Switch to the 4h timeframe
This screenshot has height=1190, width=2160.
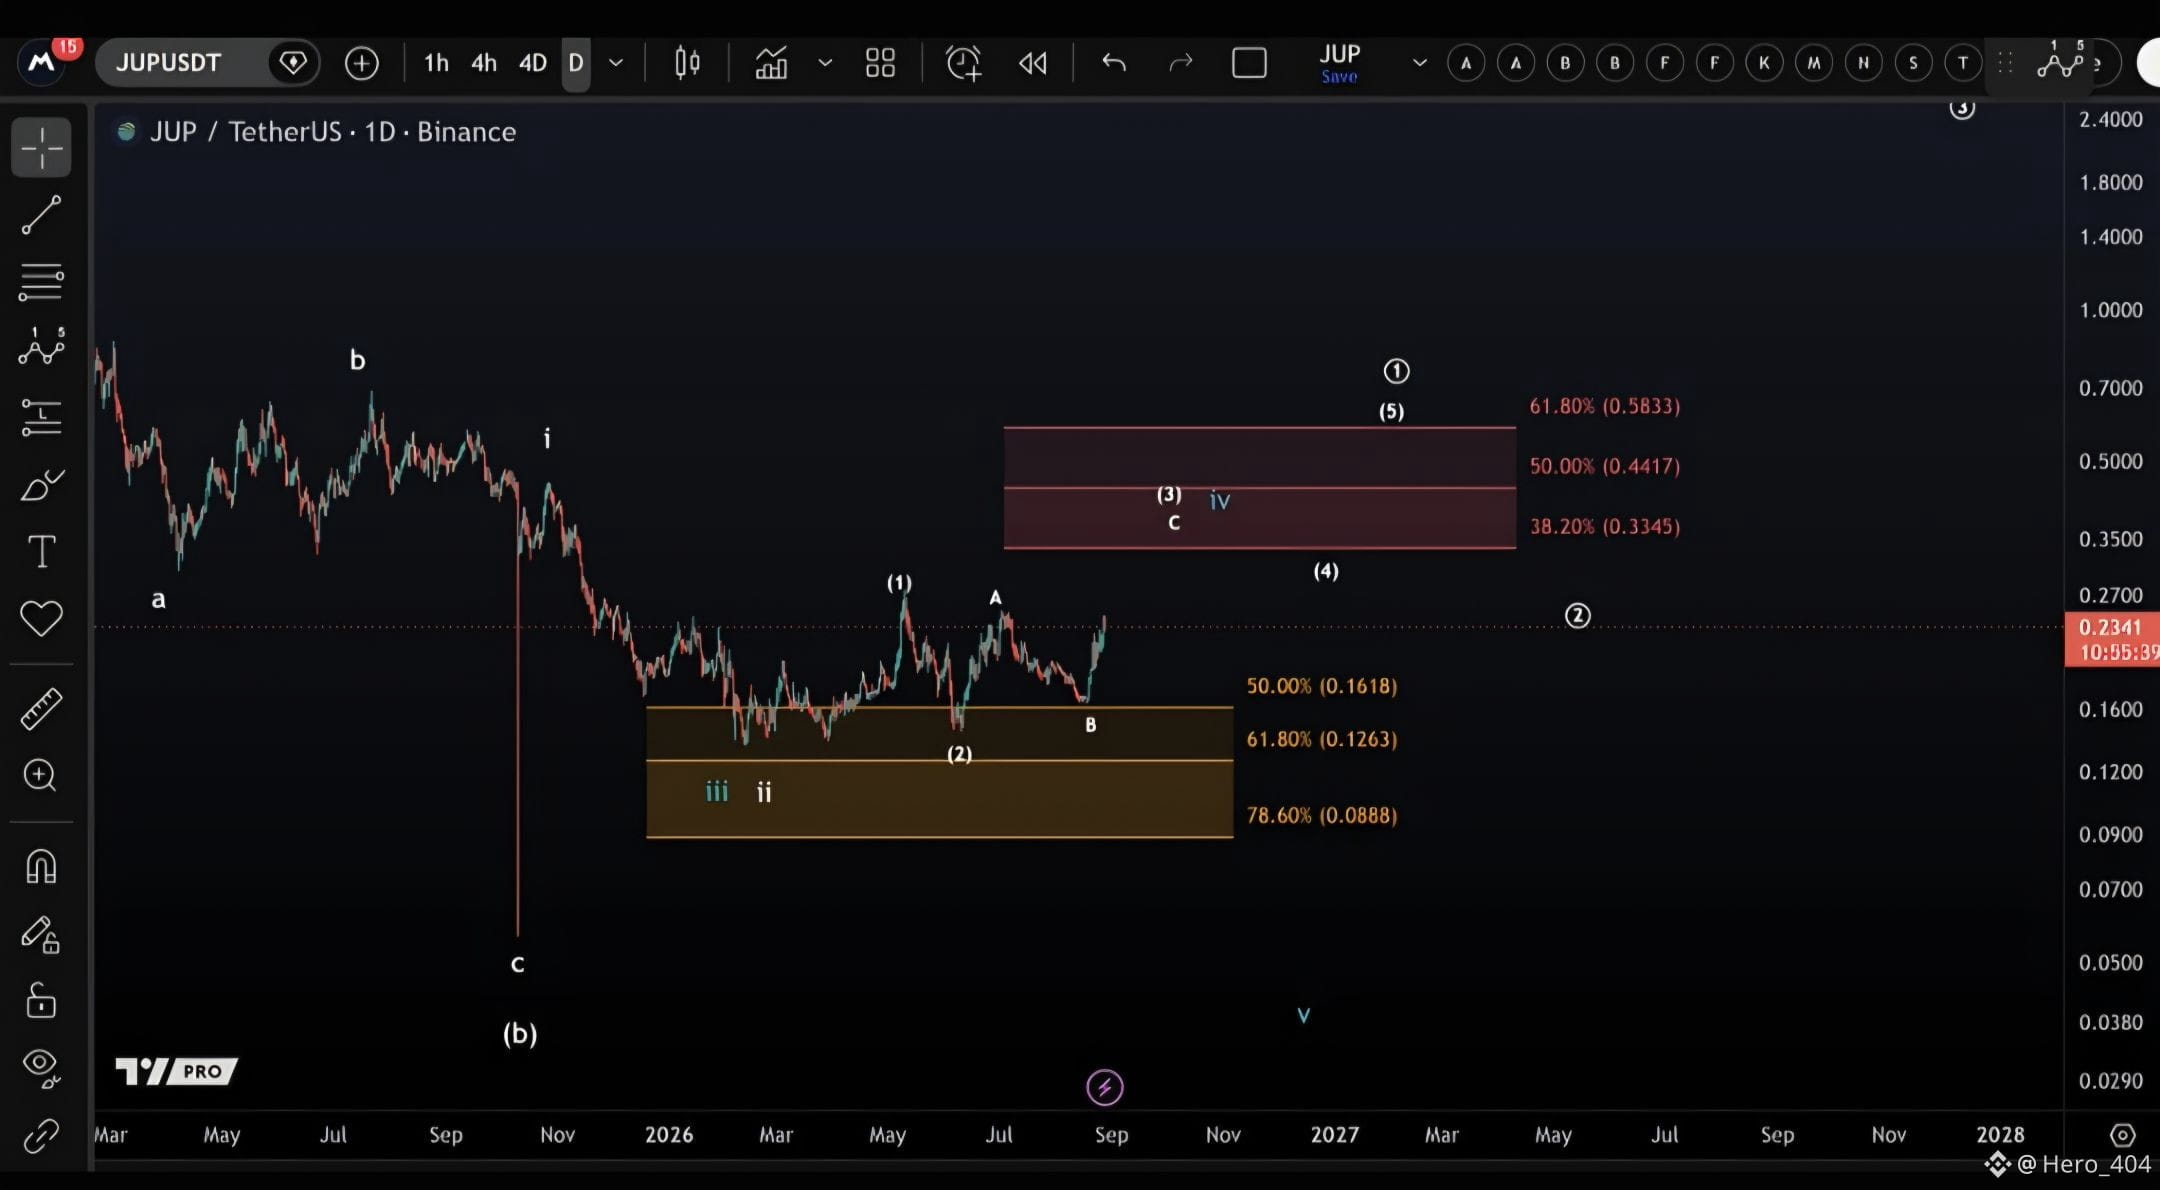484,63
